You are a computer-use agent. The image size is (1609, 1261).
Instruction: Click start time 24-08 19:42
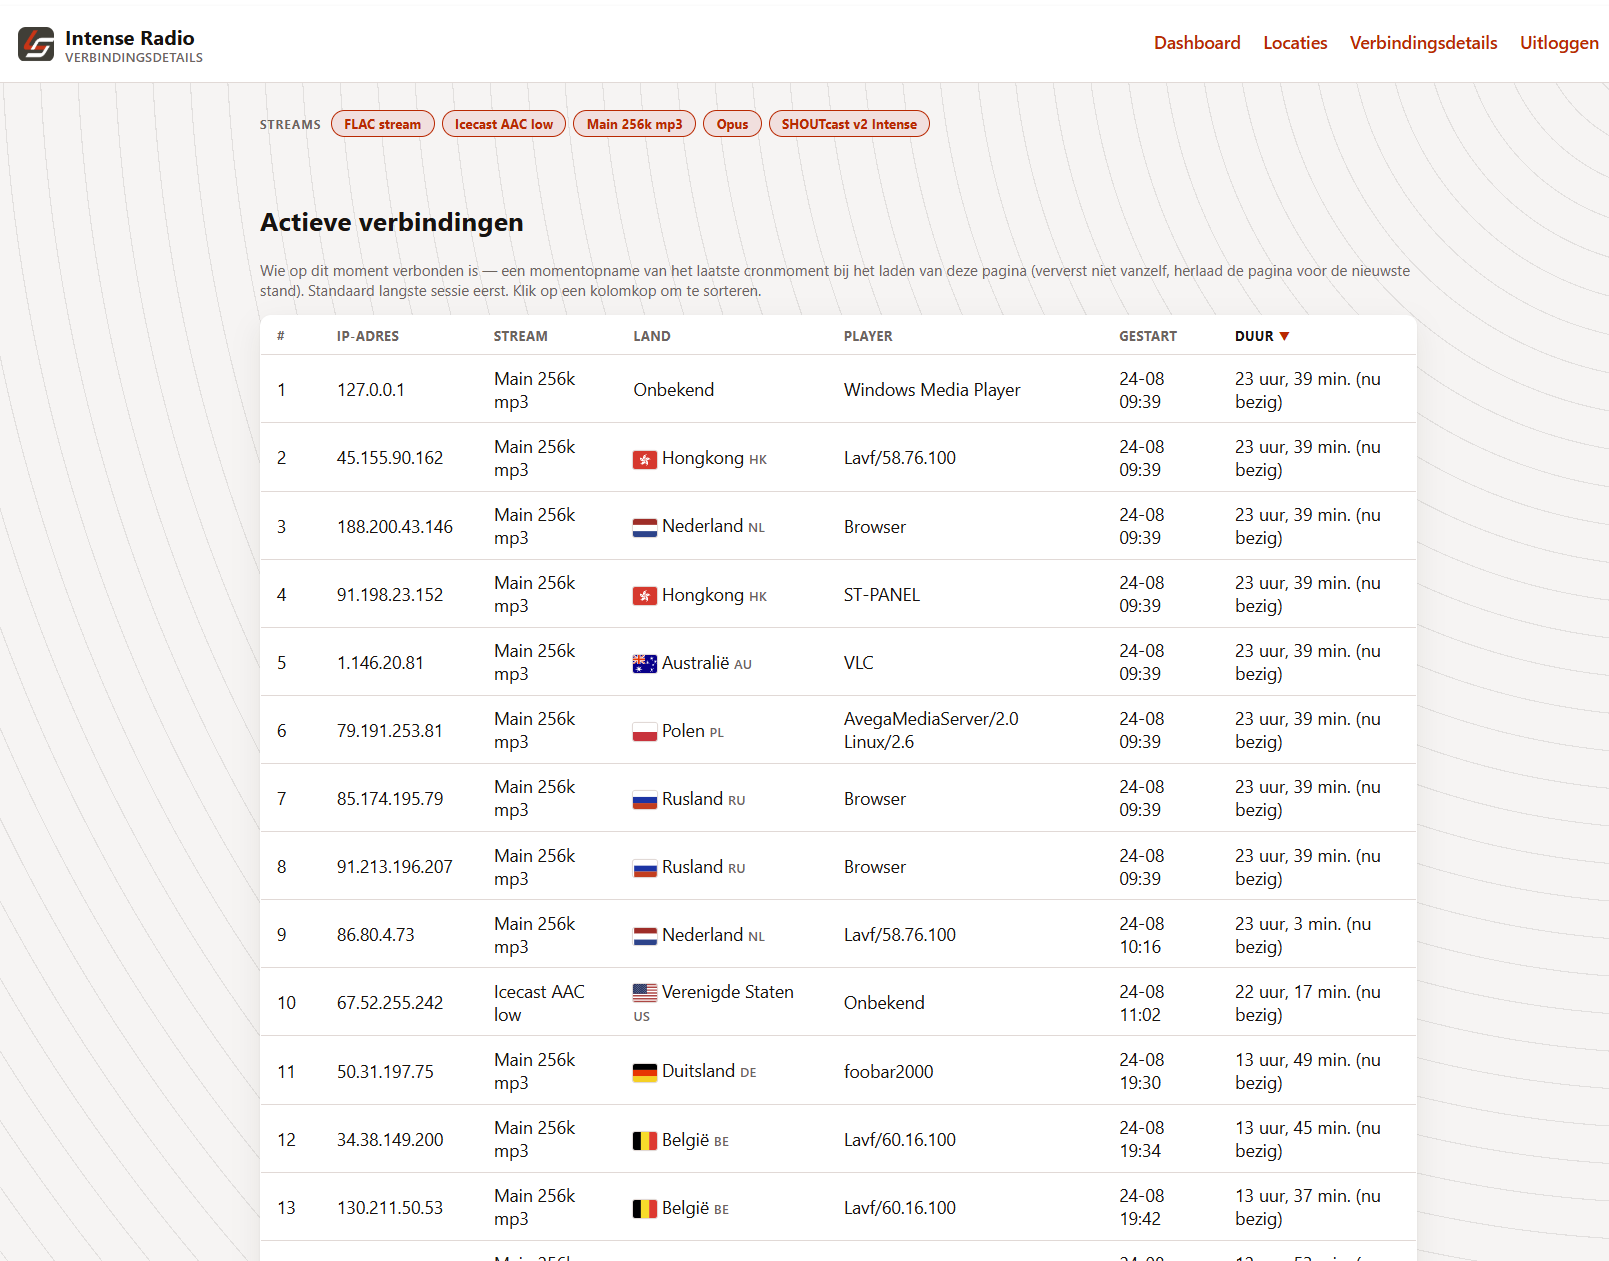coord(1142,1207)
